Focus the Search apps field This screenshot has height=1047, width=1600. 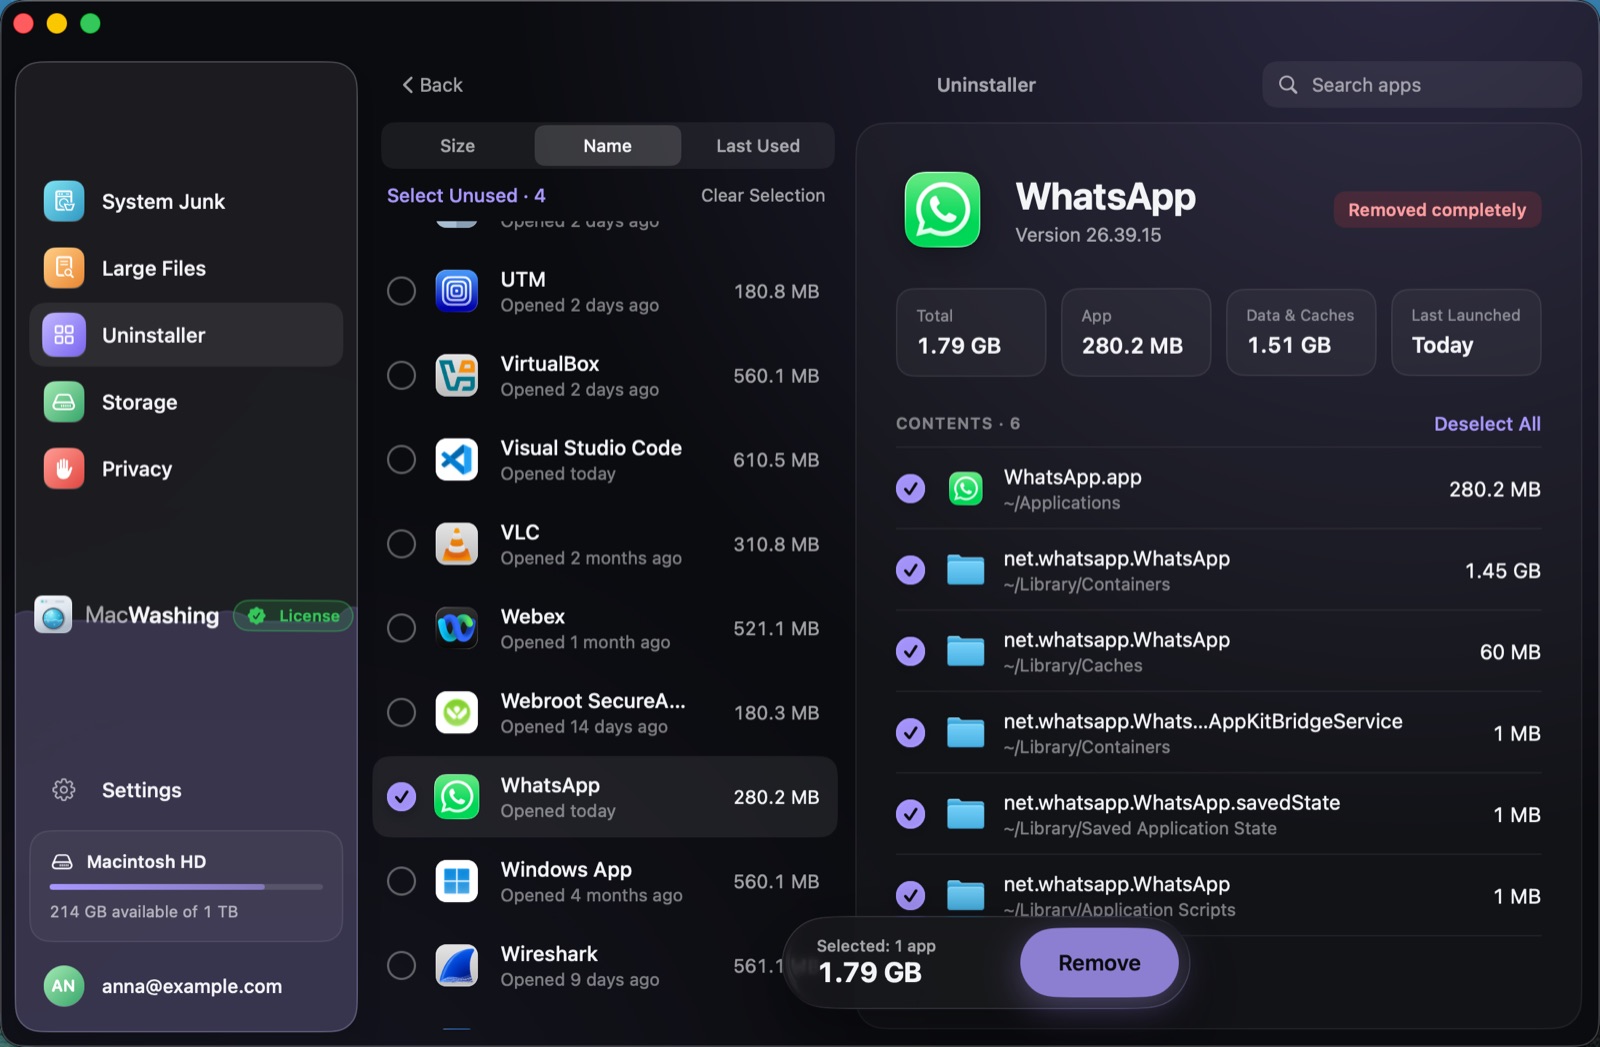(x=1421, y=85)
